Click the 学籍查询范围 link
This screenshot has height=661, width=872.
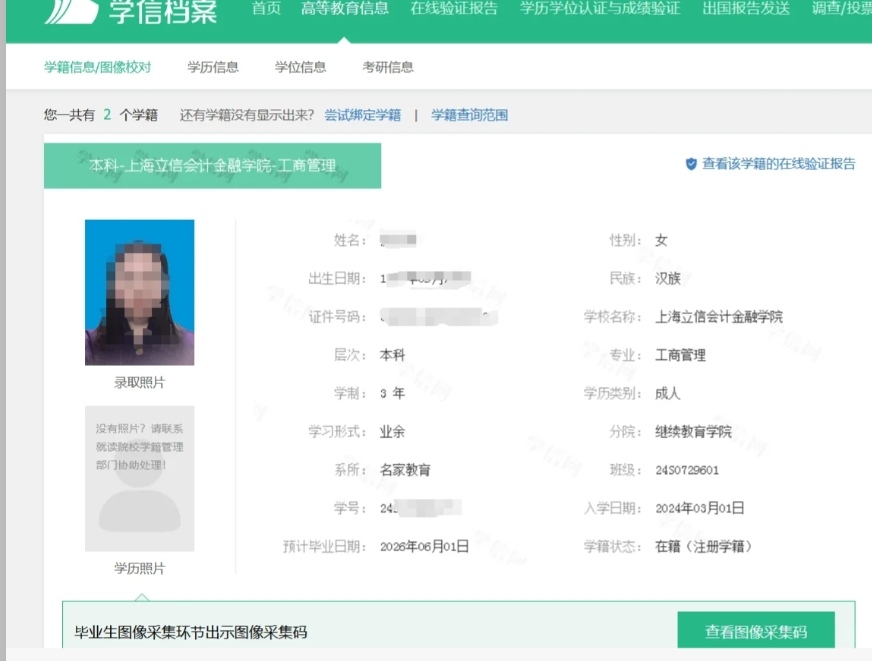(469, 115)
